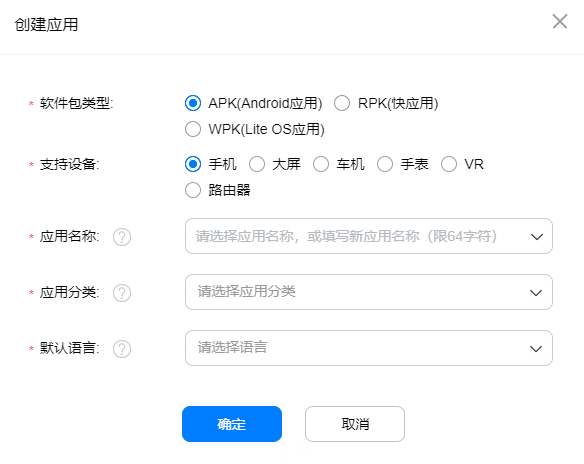The width and height of the screenshot is (584, 464).
Task: Confirm with the 确定 button
Action: point(232,424)
